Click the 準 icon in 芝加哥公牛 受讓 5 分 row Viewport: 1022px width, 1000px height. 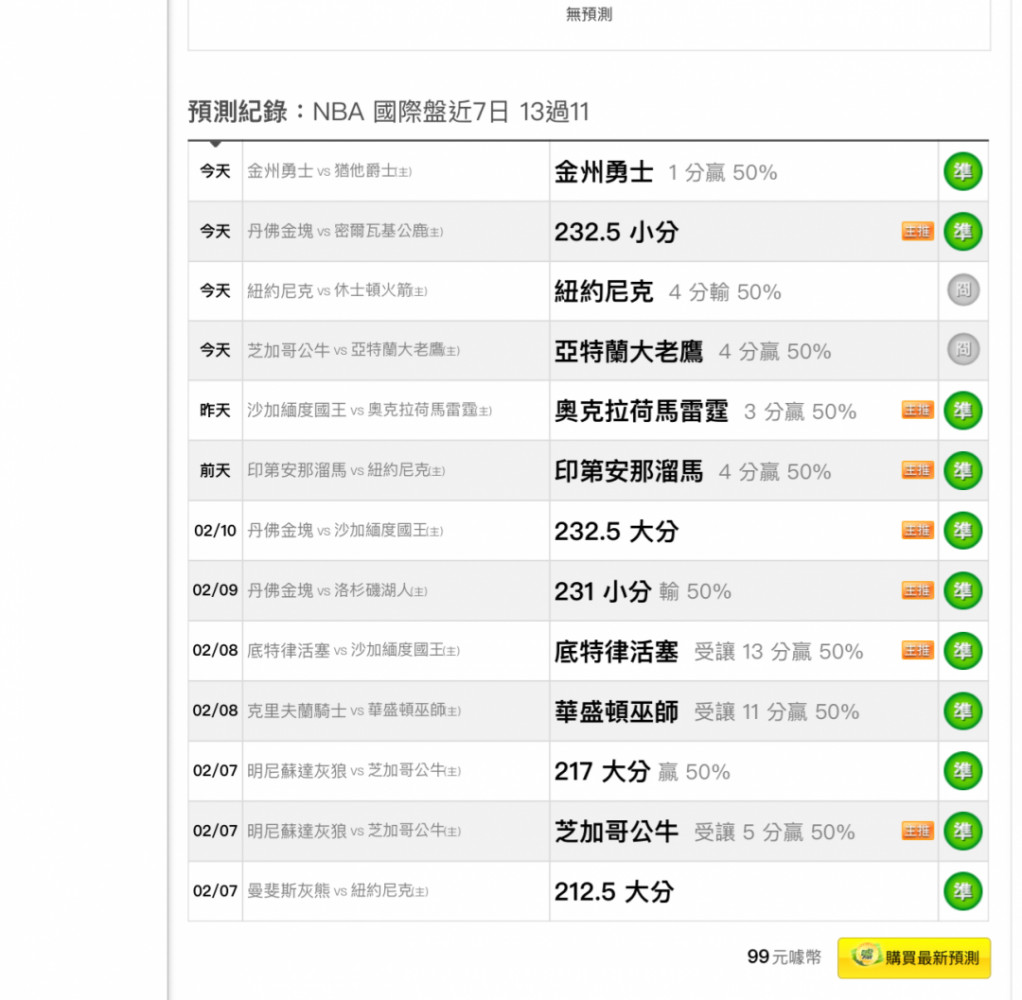(x=963, y=831)
